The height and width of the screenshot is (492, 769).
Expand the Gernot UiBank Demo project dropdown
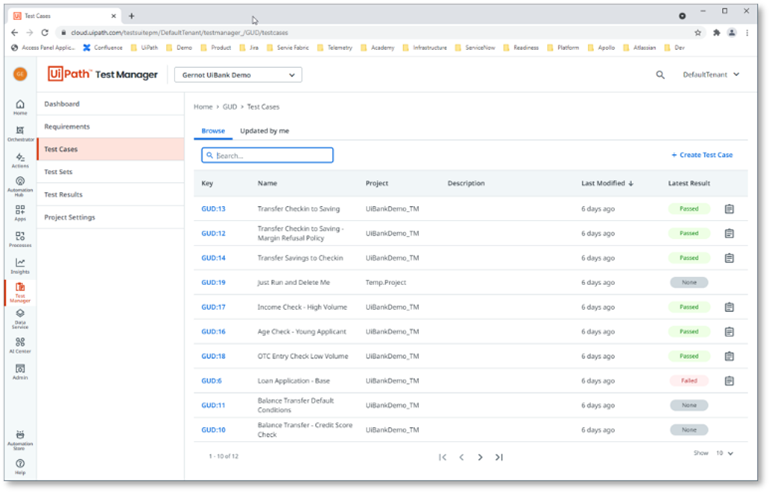click(238, 75)
